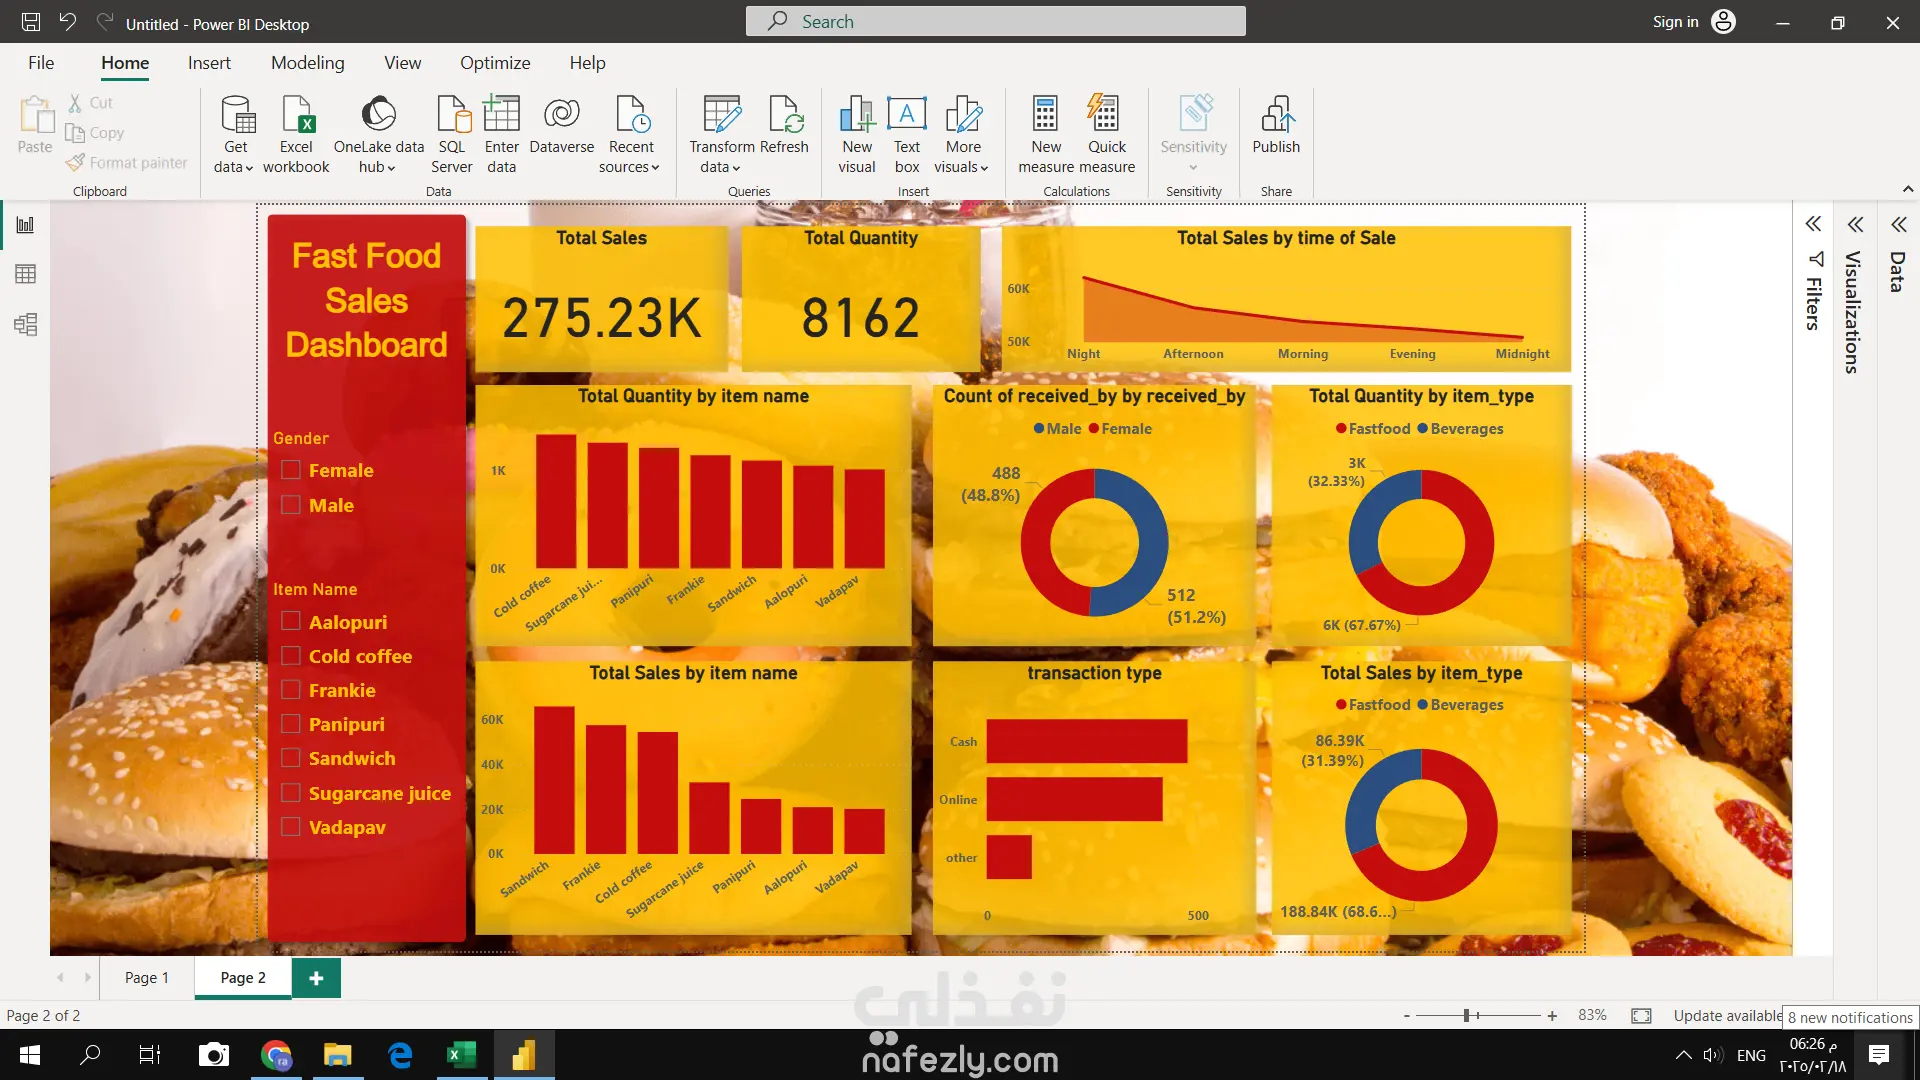The image size is (1920, 1080).
Task: Open the Get data dropdown
Action: pyautogui.click(x=234, y=167)
